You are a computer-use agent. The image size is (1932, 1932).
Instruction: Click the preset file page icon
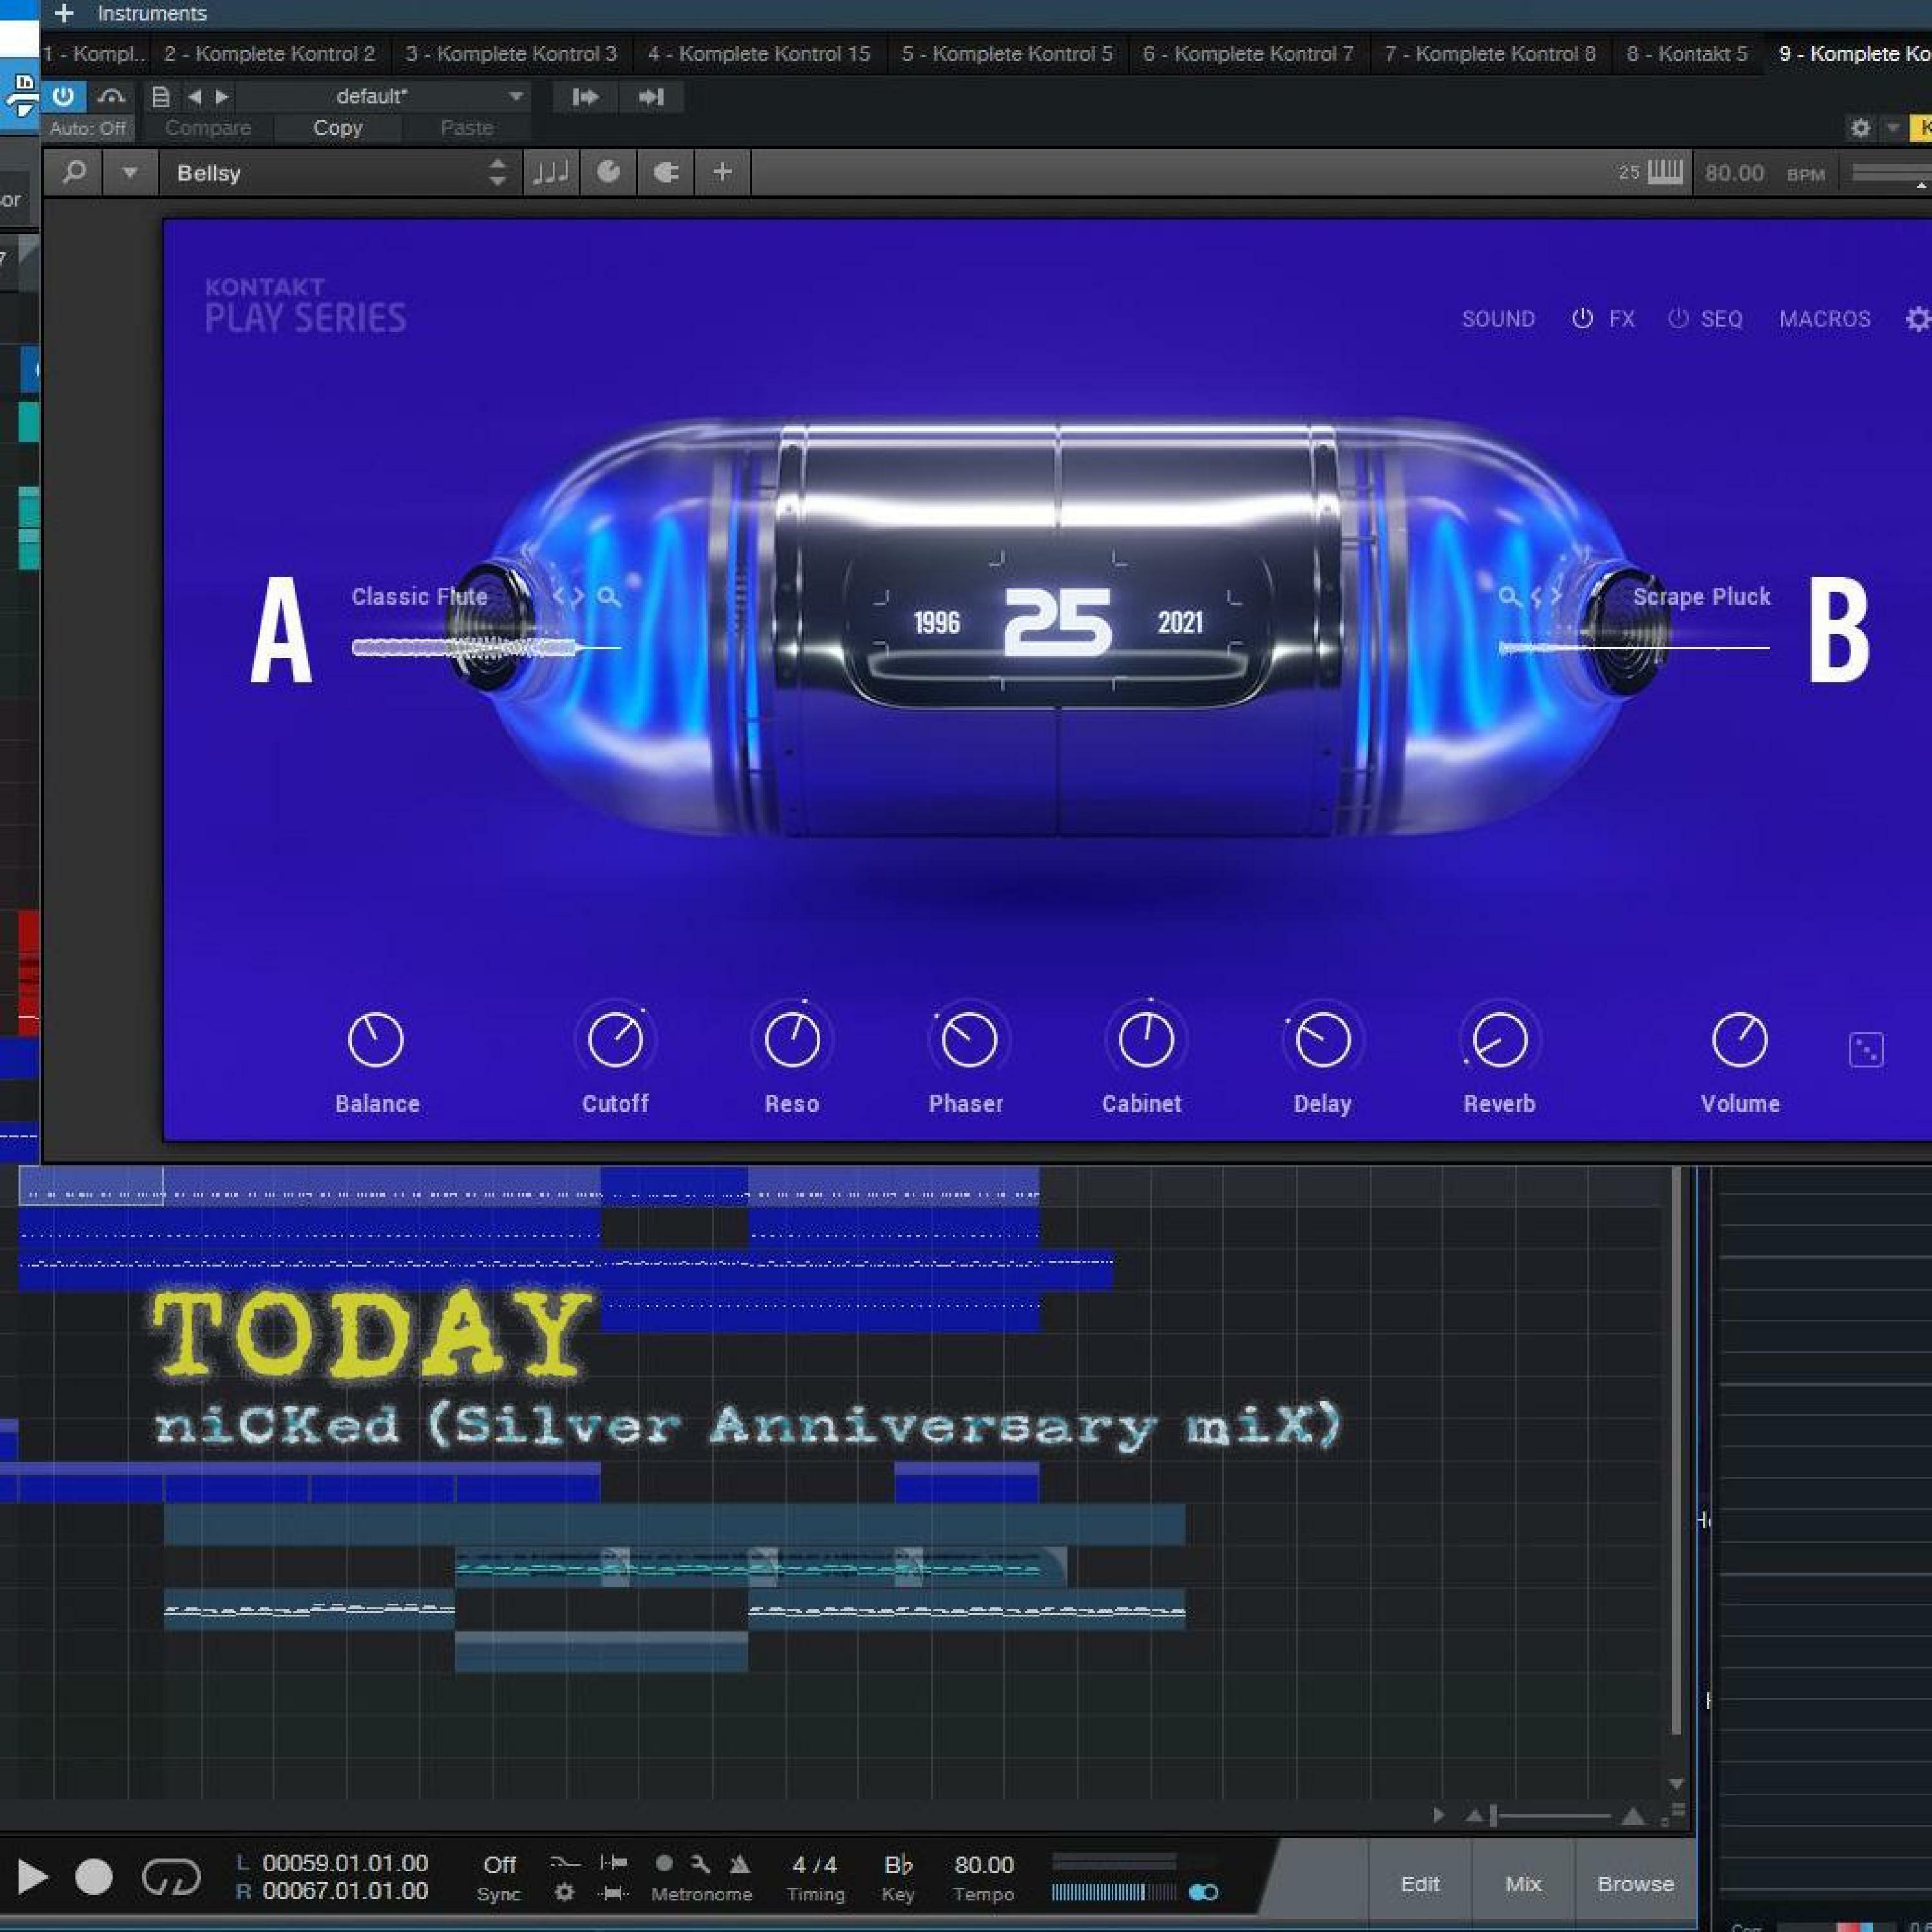[x=160, y=97]
